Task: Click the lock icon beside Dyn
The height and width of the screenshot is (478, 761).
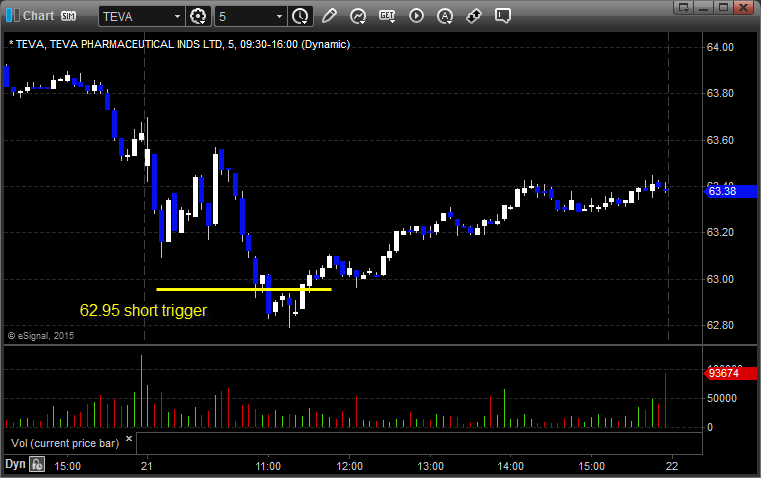Action: 36,464
